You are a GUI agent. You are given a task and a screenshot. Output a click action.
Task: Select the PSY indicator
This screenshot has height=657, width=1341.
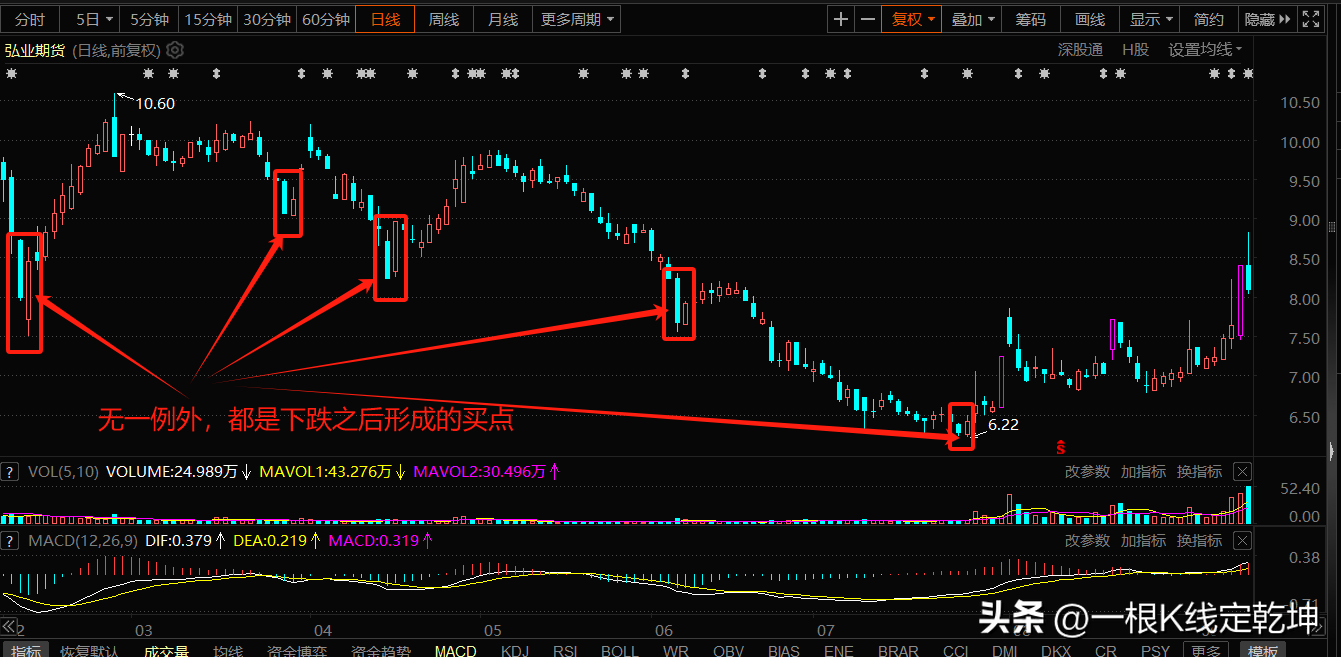1155,650
